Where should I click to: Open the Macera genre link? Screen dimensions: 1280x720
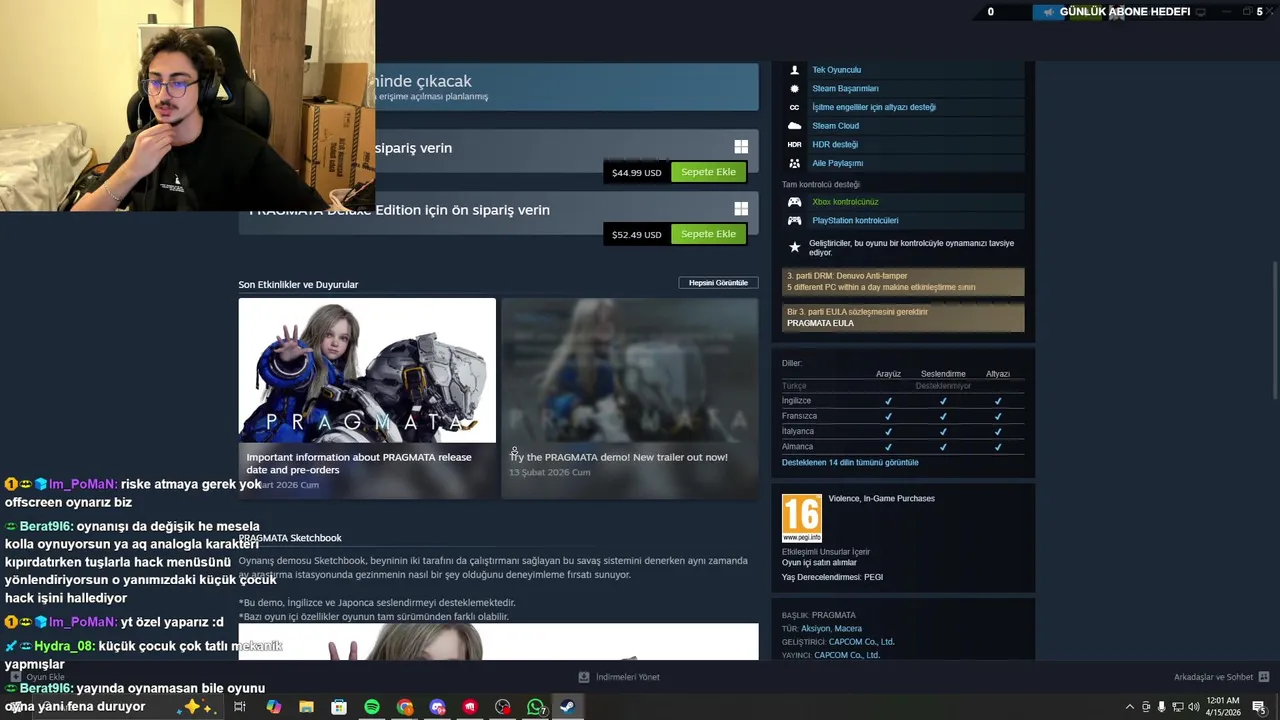848,628
